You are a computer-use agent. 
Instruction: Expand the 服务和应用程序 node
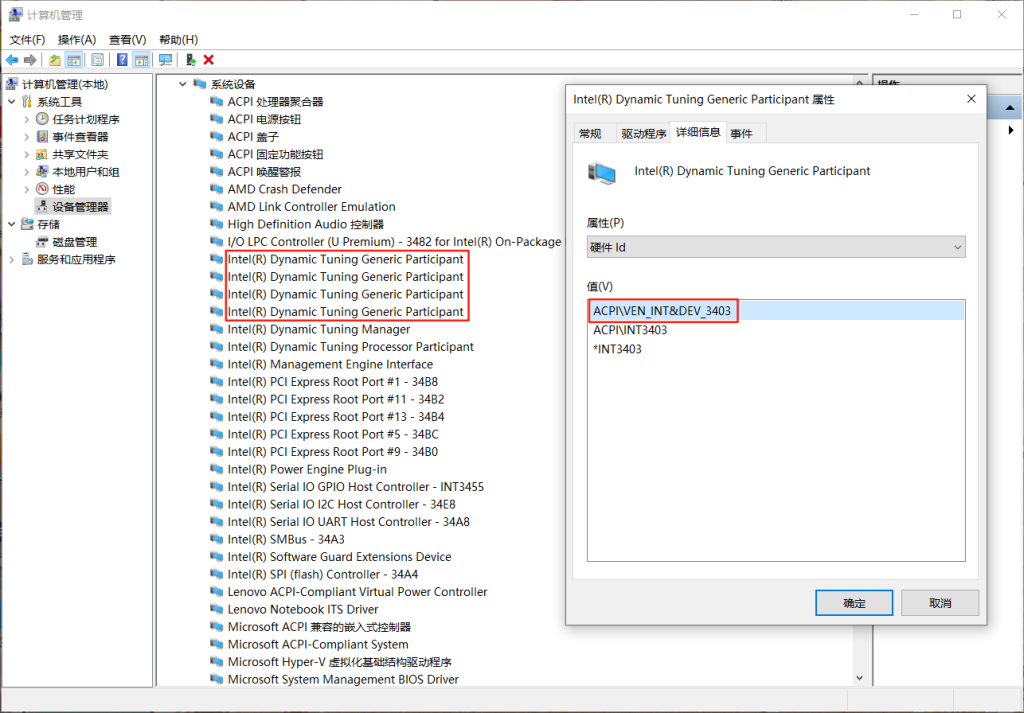point(12,259)
